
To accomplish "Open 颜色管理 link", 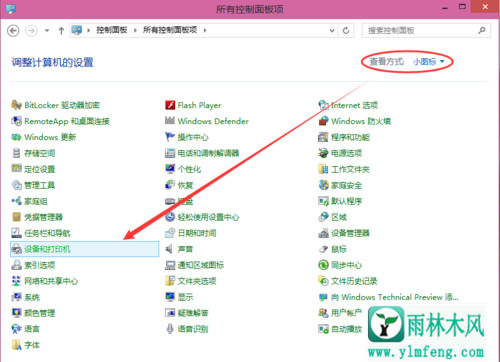I will point(40,313).
